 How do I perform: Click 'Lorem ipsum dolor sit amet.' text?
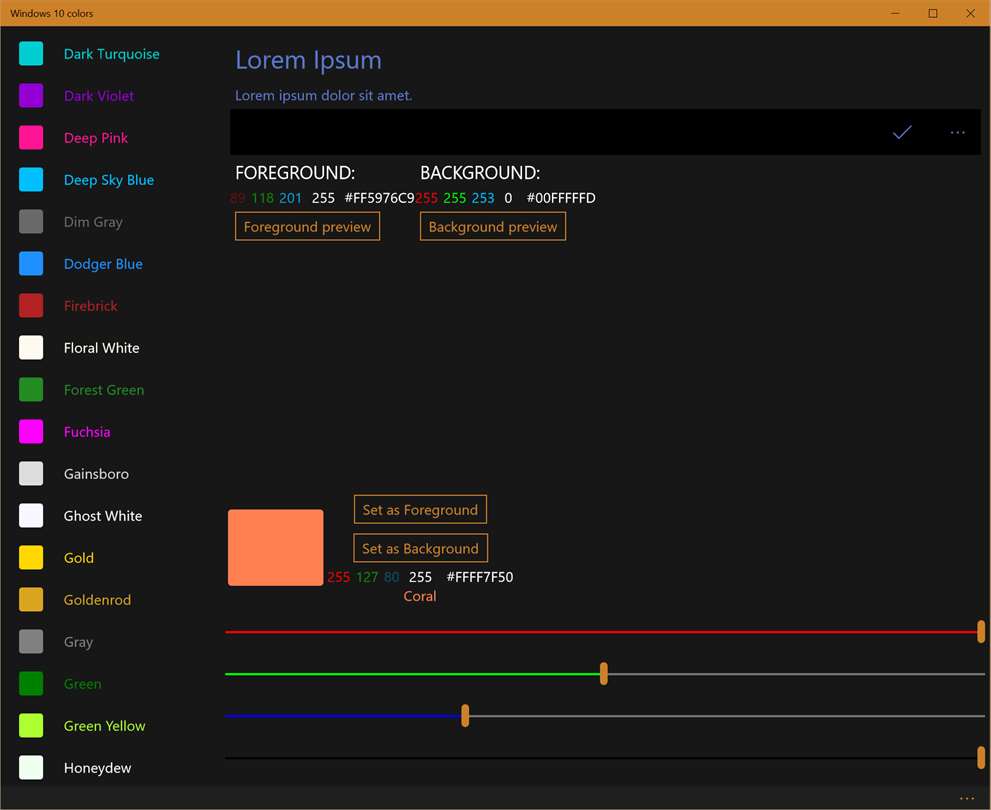tap(324, 95)
